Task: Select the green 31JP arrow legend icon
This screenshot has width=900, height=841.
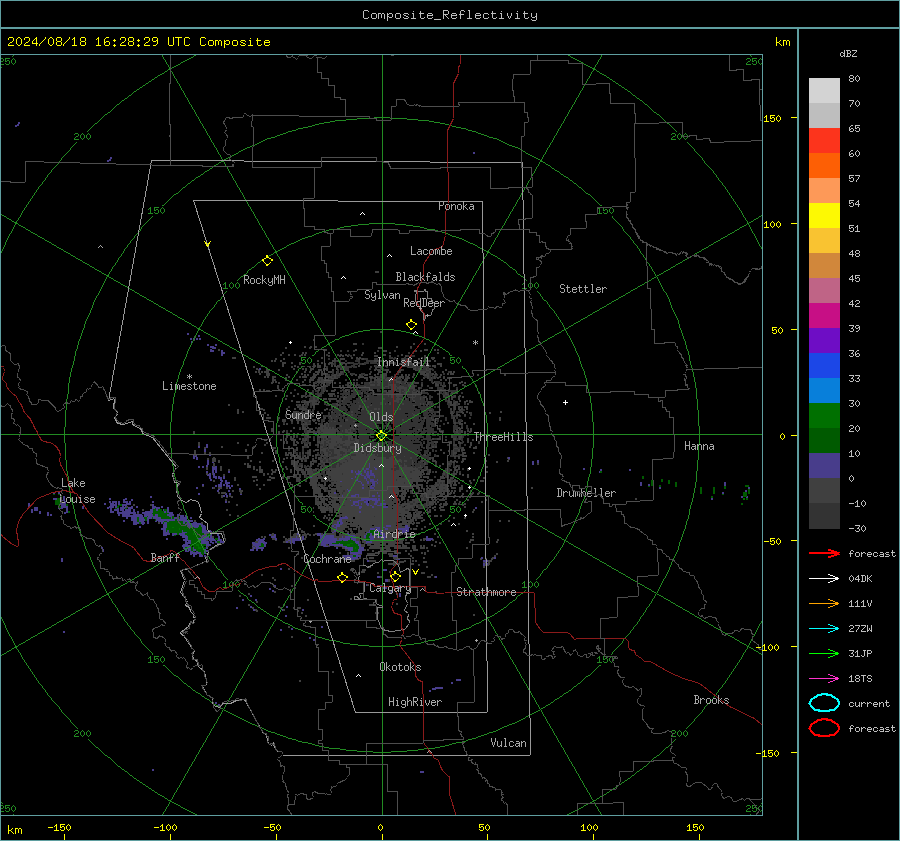Action: tap(824, 653)
